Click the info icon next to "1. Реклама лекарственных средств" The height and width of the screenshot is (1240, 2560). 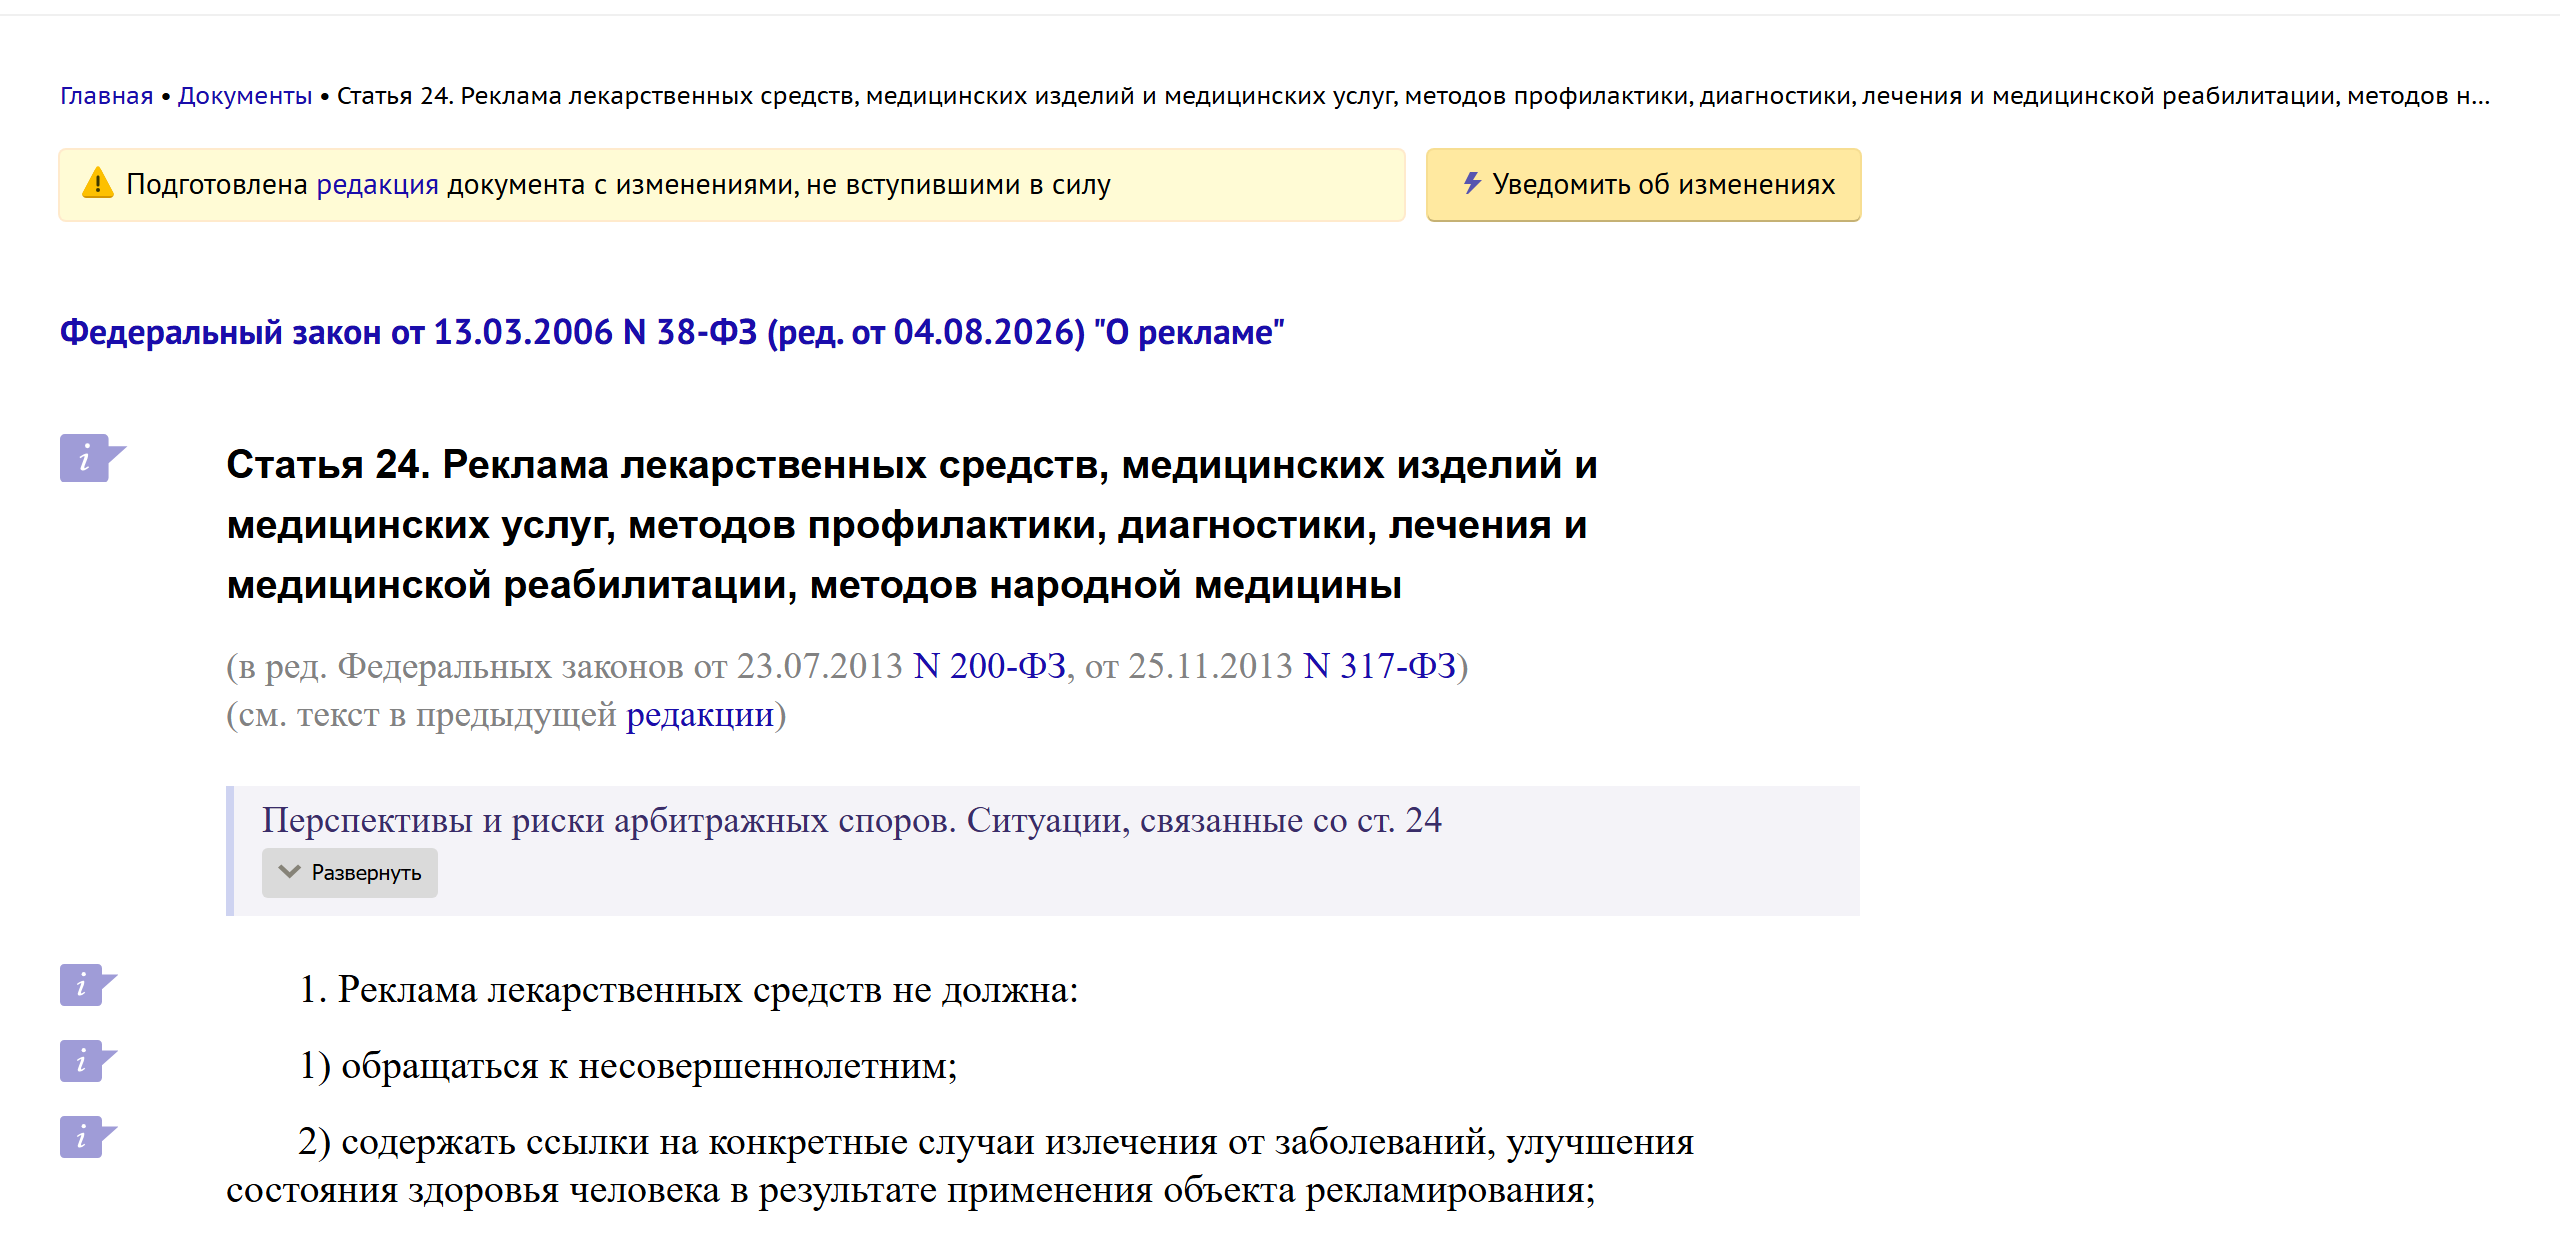(88, 985)
